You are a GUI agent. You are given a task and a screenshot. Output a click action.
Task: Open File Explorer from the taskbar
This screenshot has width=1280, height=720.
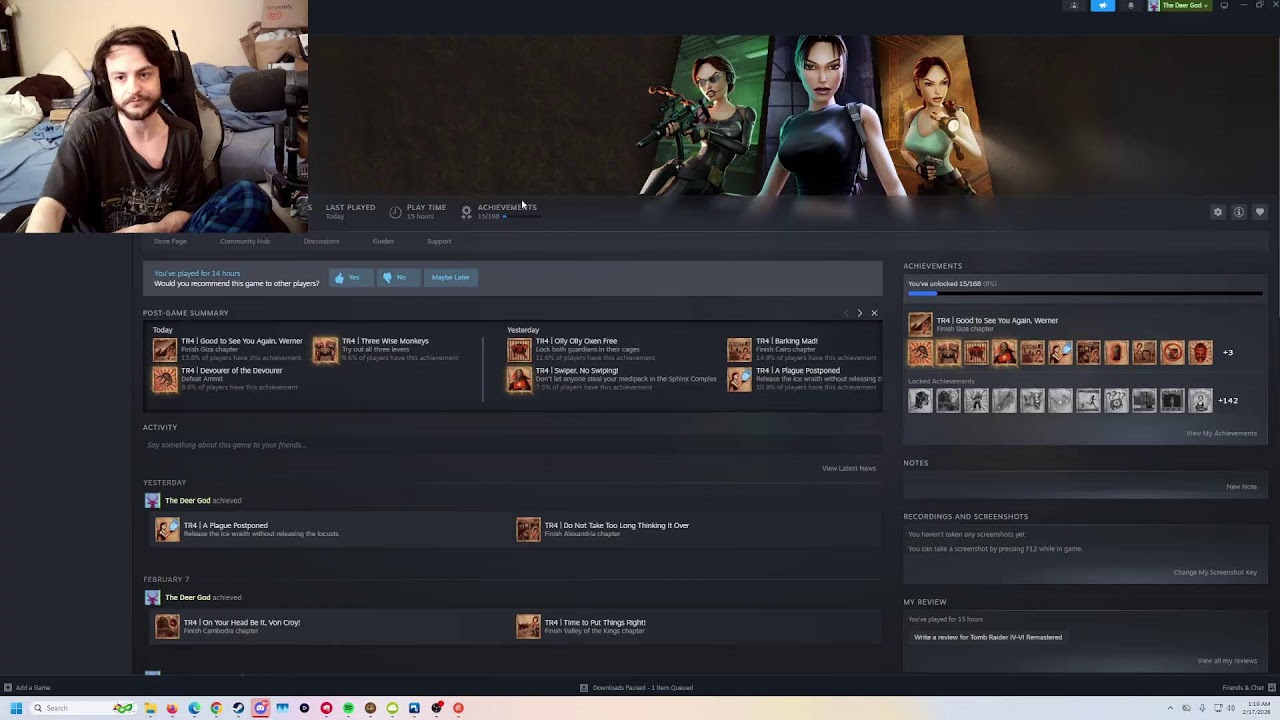tap(150, 708)
